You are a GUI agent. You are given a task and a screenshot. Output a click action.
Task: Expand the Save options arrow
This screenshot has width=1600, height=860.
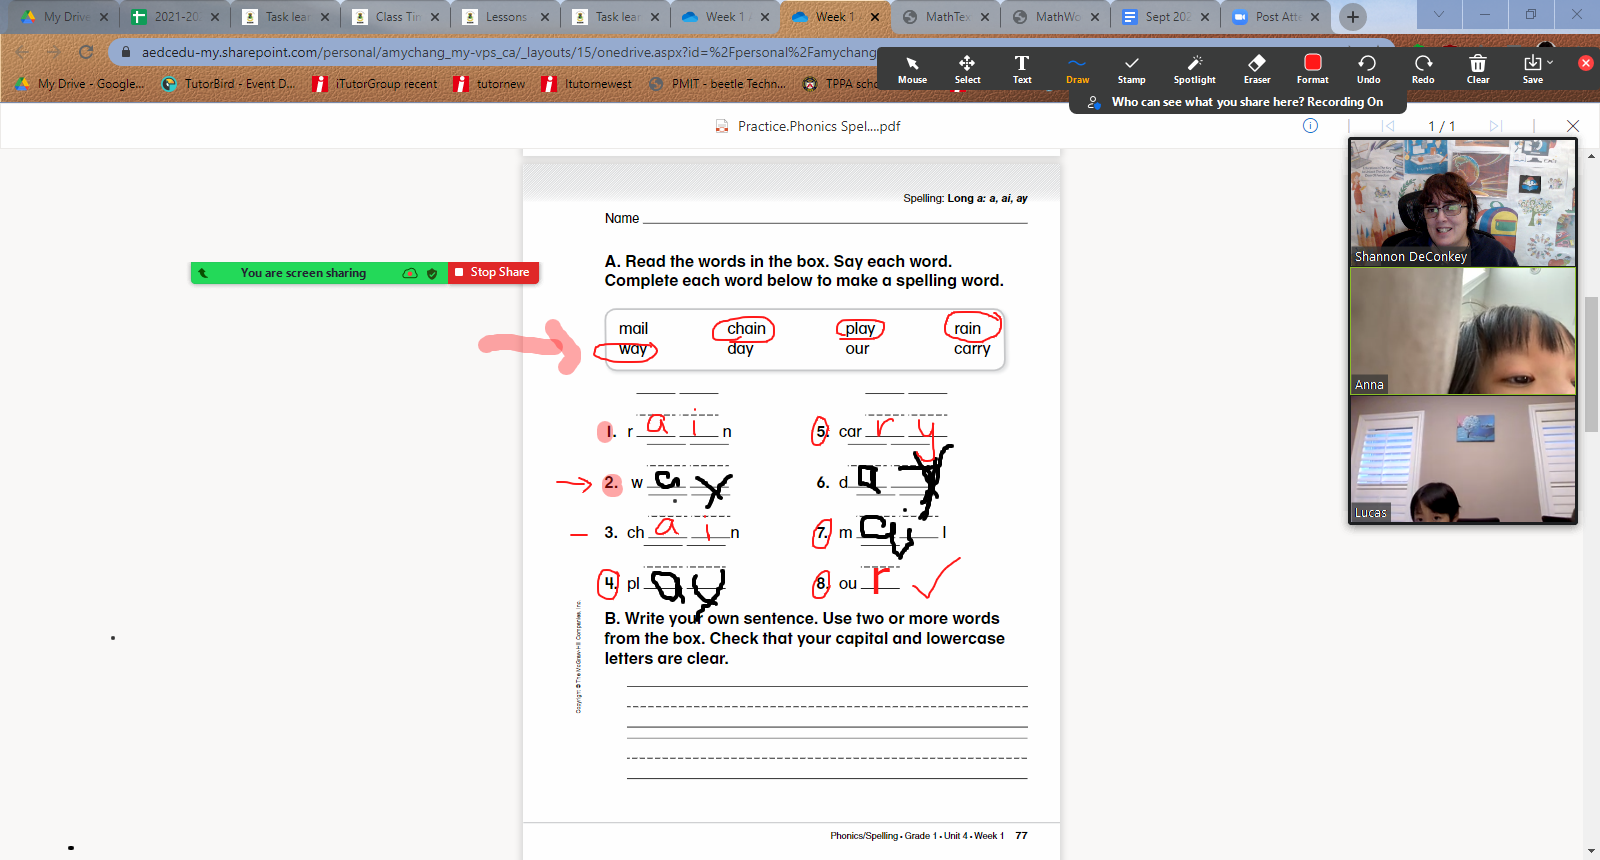pos(1551,62)
